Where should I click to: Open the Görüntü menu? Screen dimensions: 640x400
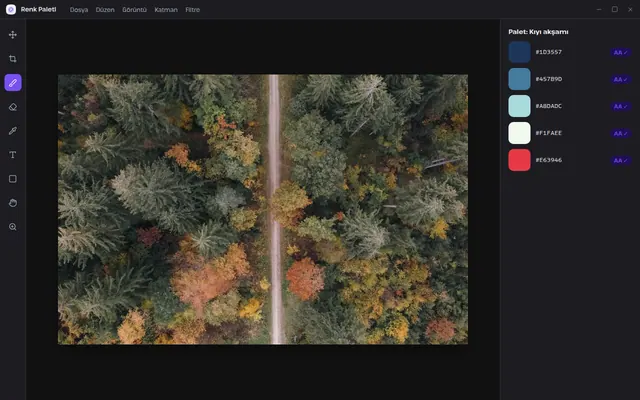tap(134, 9)
